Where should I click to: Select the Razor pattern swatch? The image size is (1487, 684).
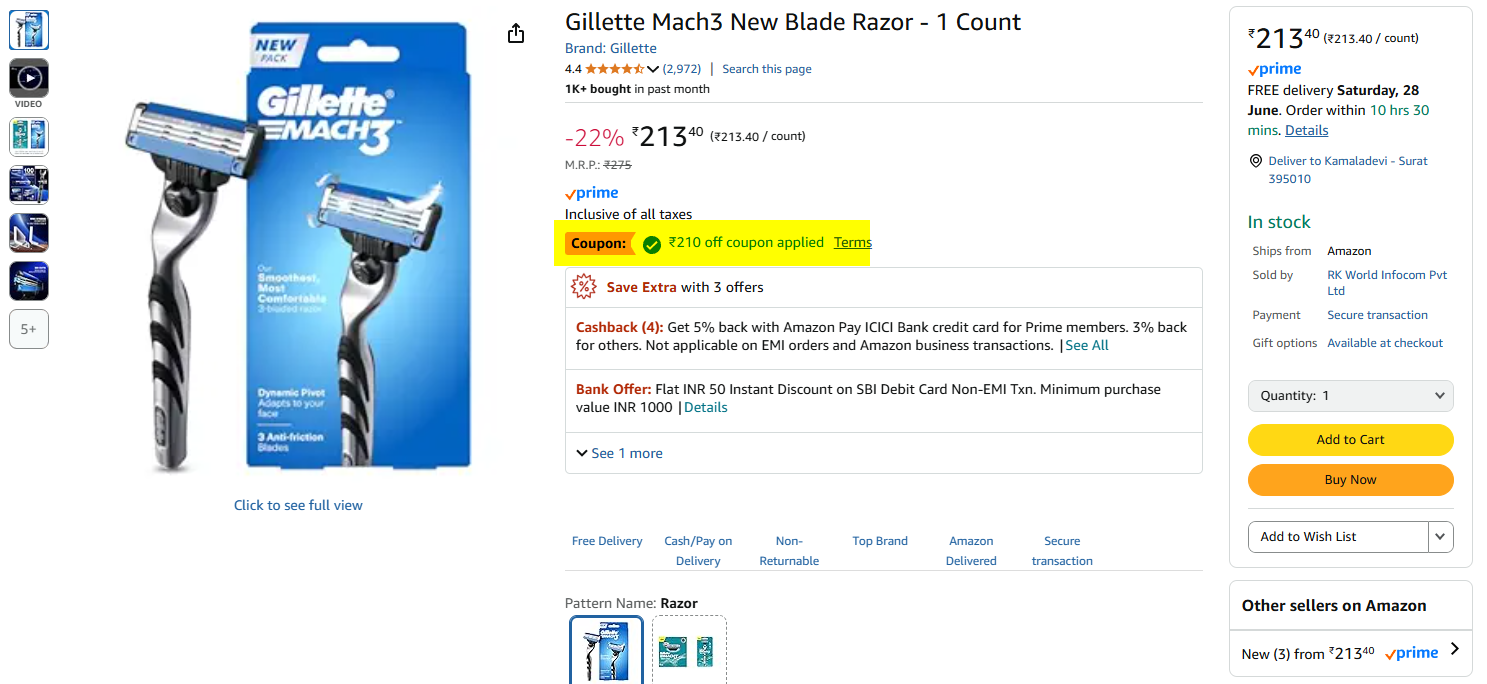(607, 650)
